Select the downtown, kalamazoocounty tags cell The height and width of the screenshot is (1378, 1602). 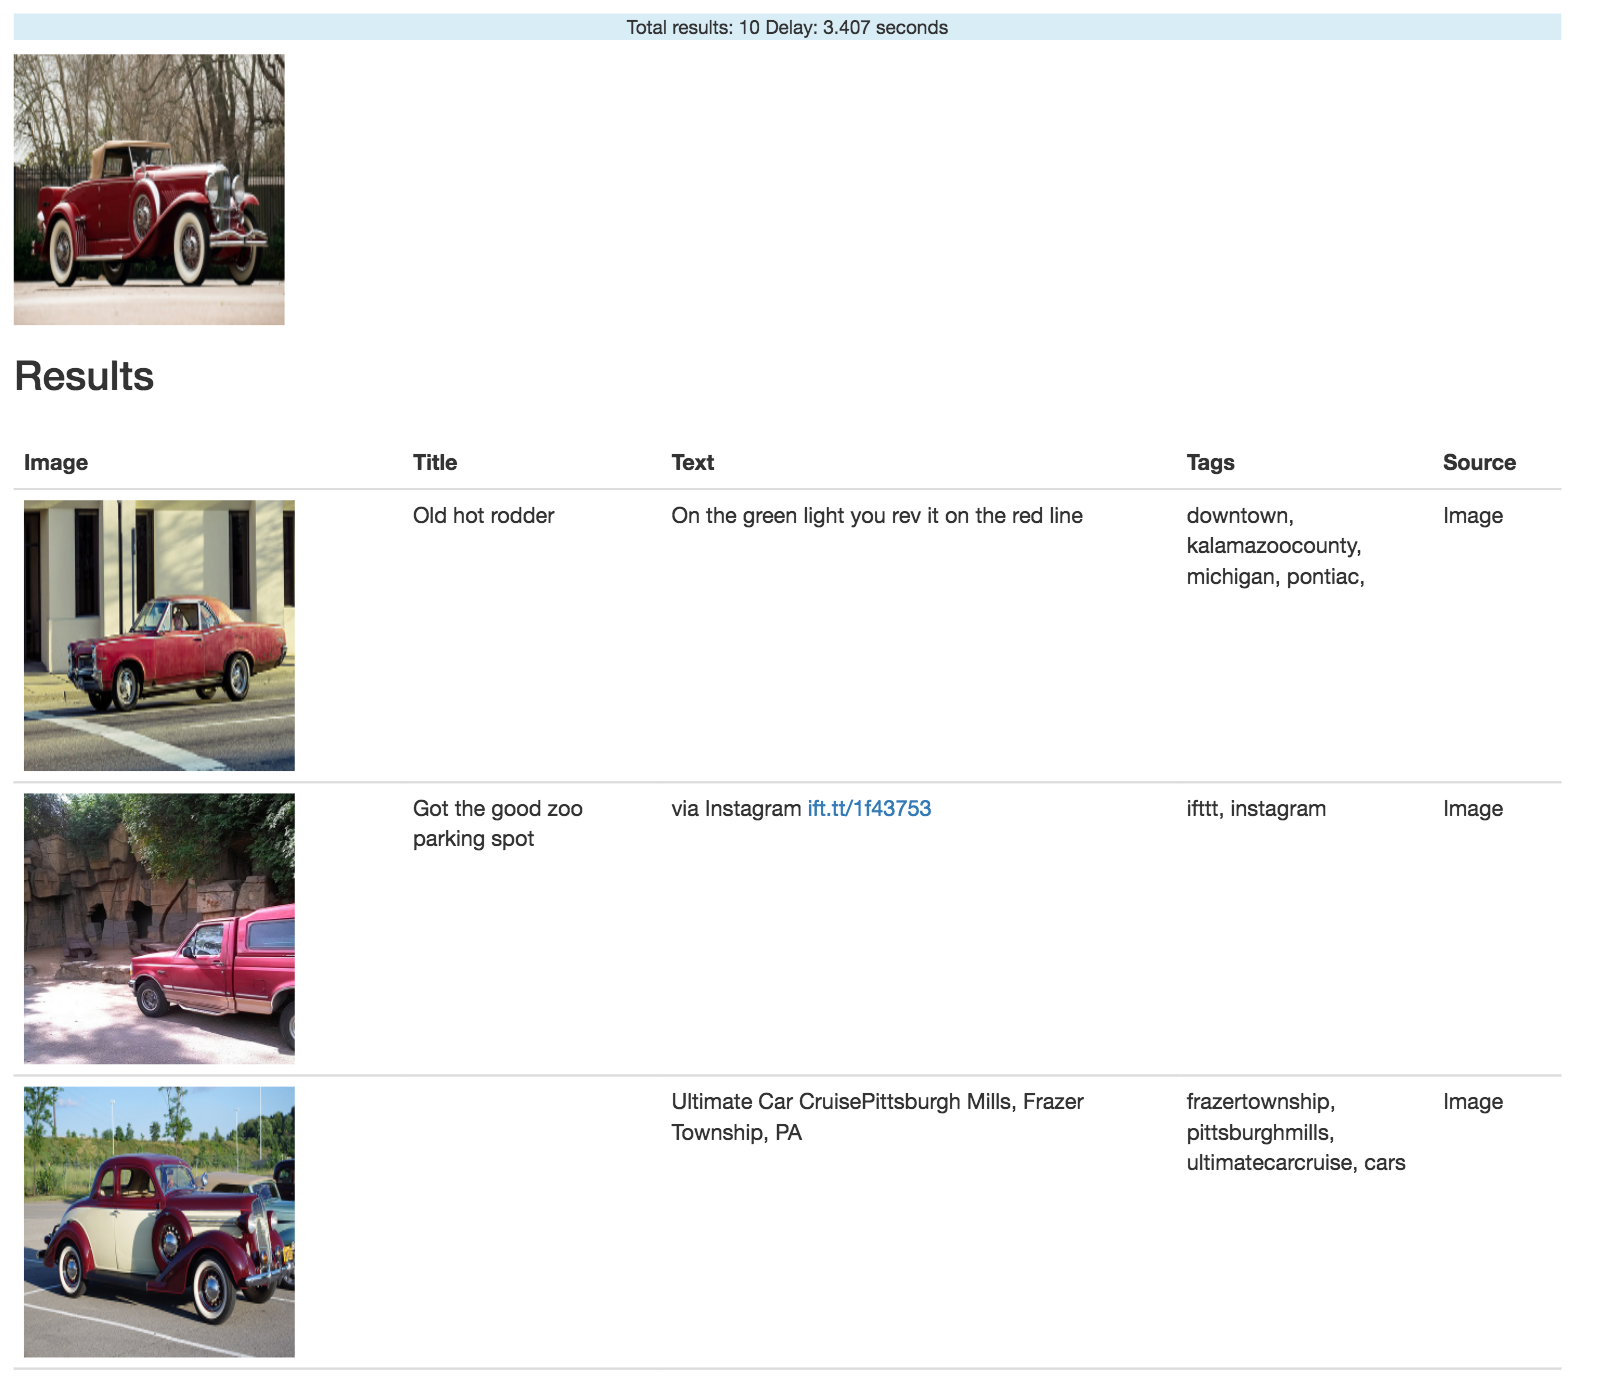coord(1275,546)
